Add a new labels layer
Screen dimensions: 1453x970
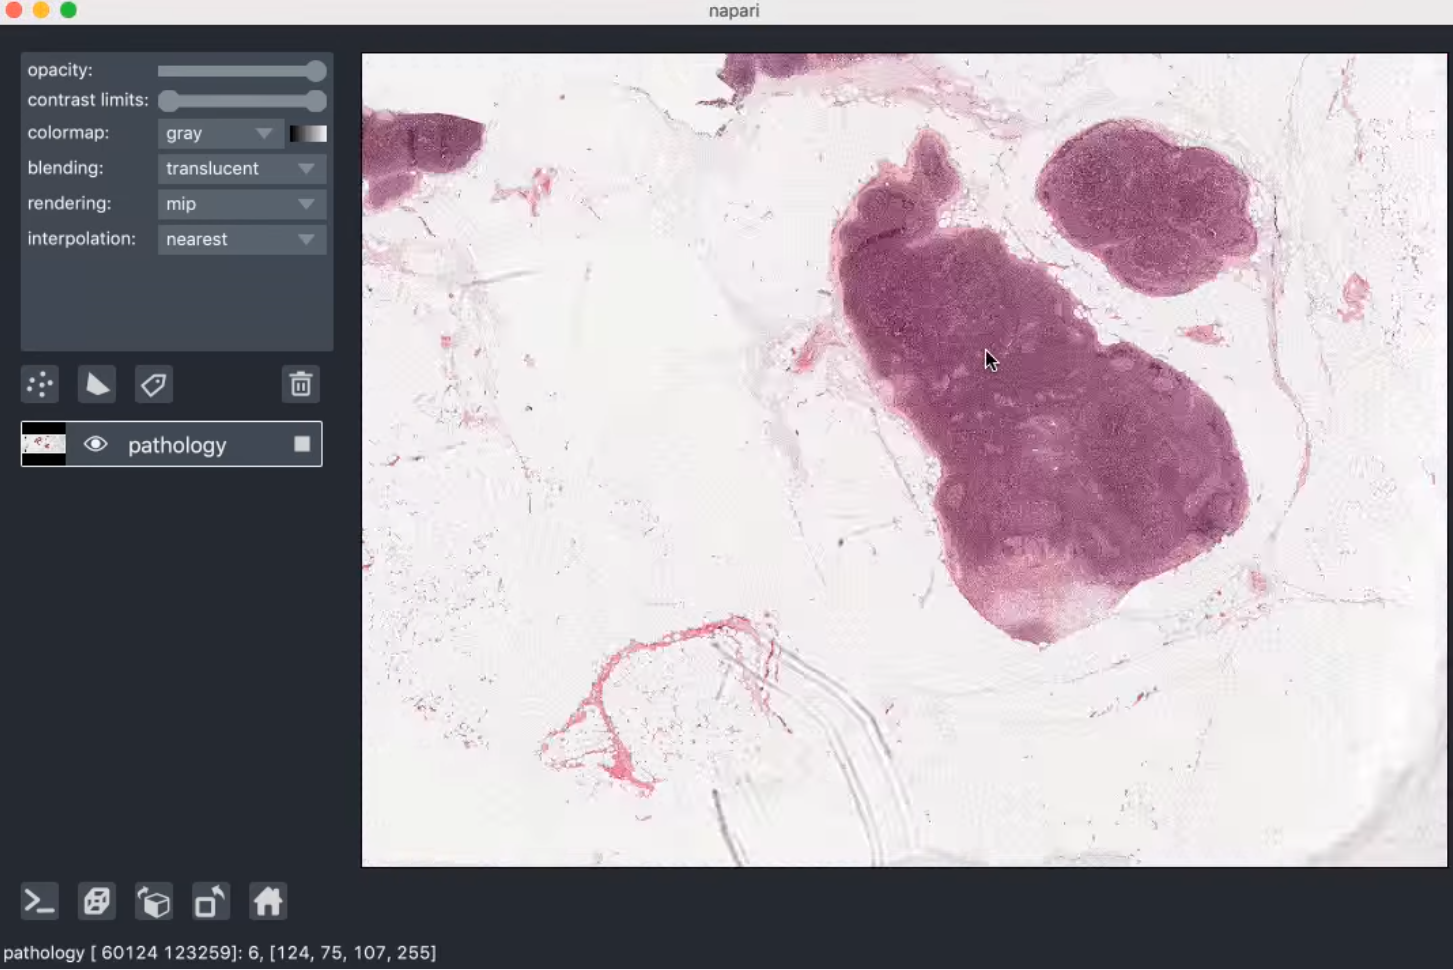tap(154, 384)
